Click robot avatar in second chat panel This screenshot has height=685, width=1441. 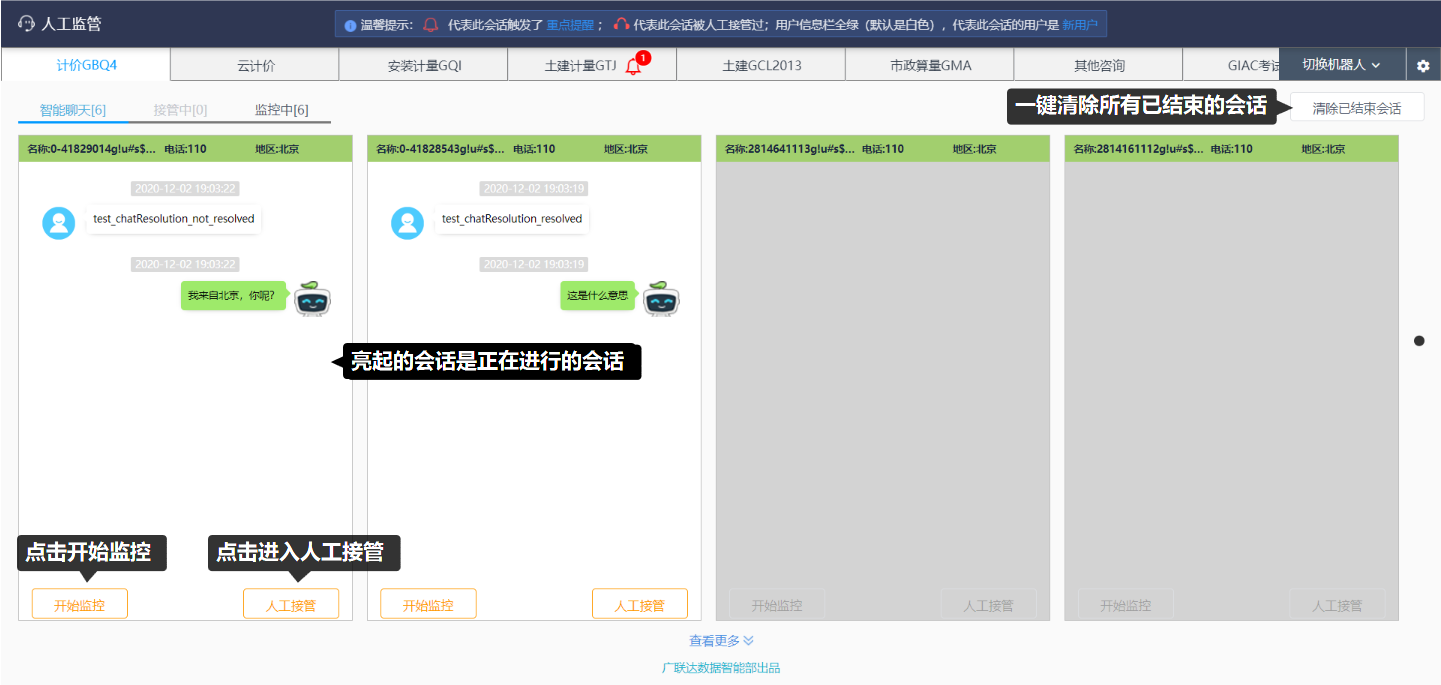click(661, 298)
